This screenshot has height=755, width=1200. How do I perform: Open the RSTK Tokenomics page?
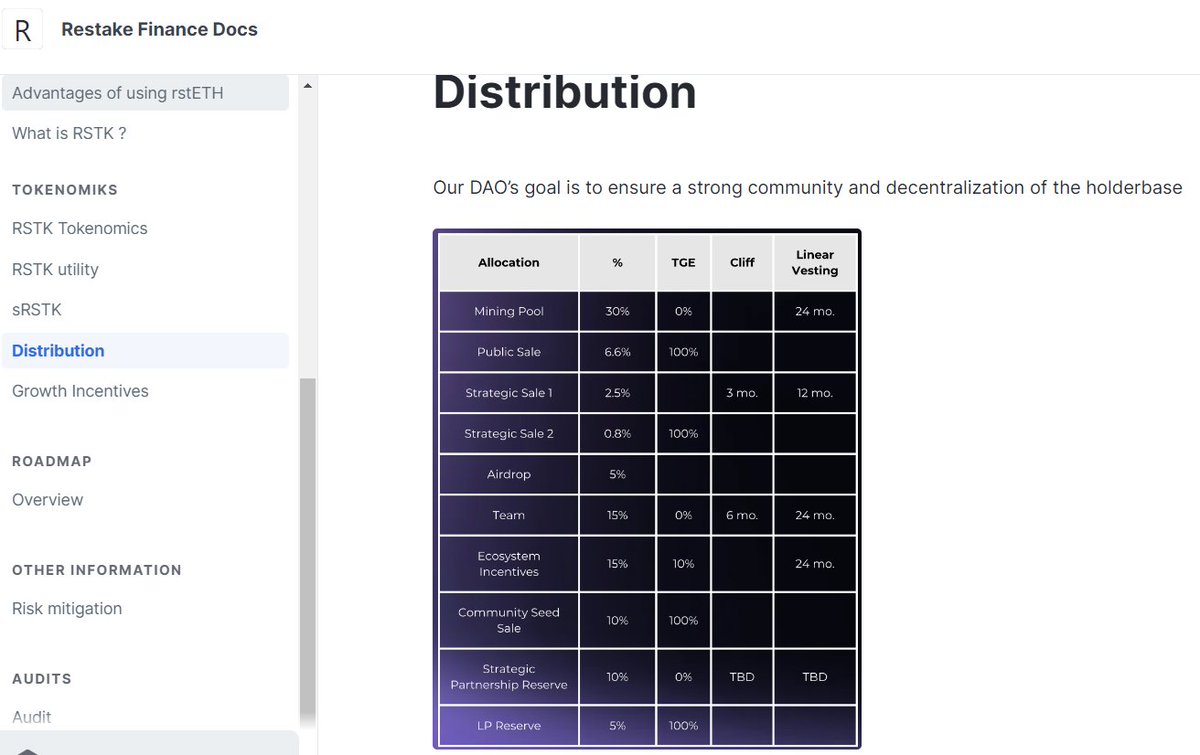[79, 228]
